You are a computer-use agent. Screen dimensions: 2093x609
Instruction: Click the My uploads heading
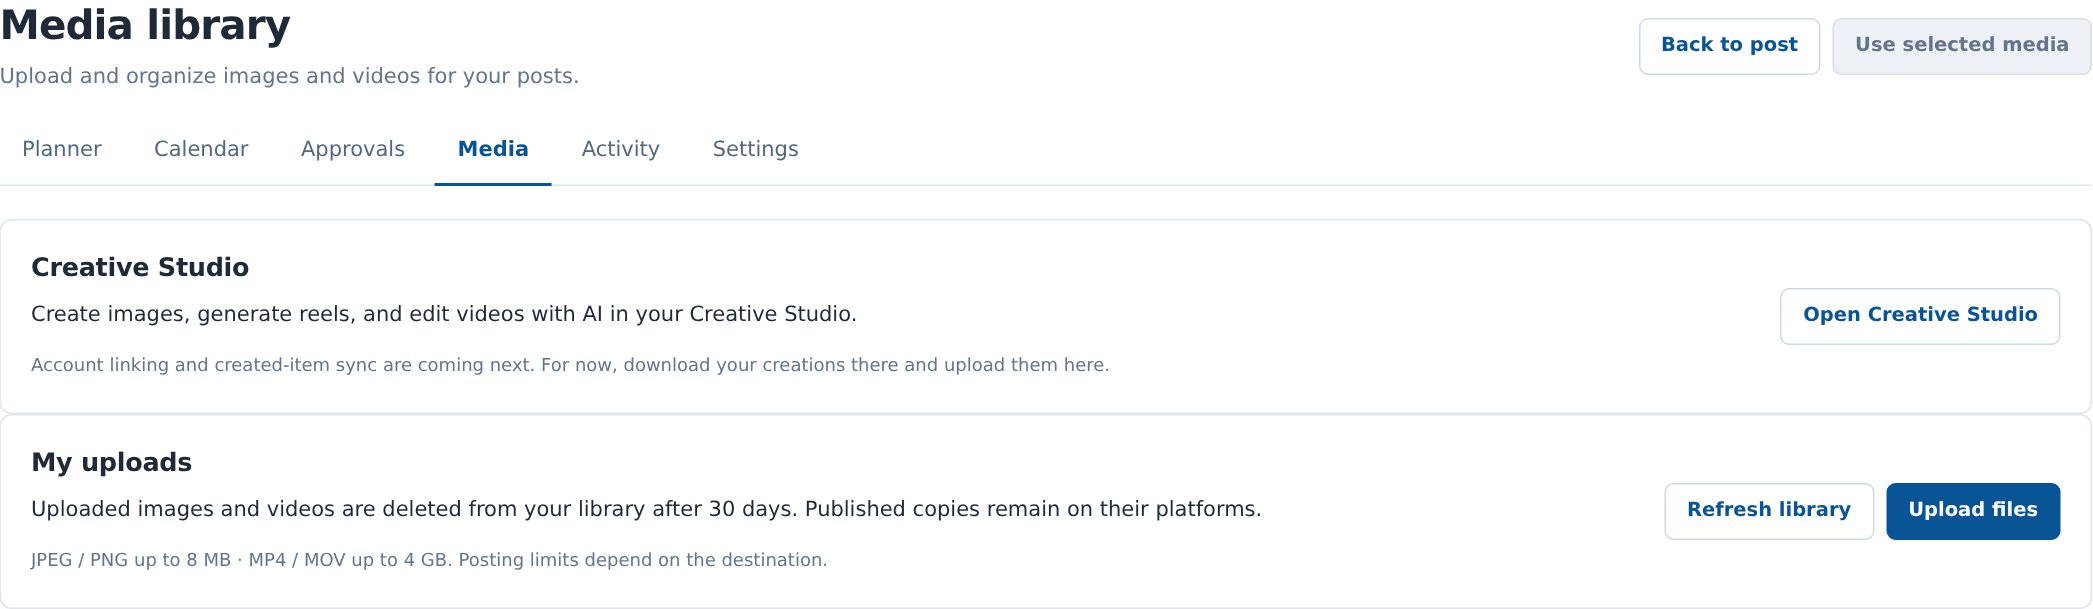pyautogui.click(x=111, y=462)
